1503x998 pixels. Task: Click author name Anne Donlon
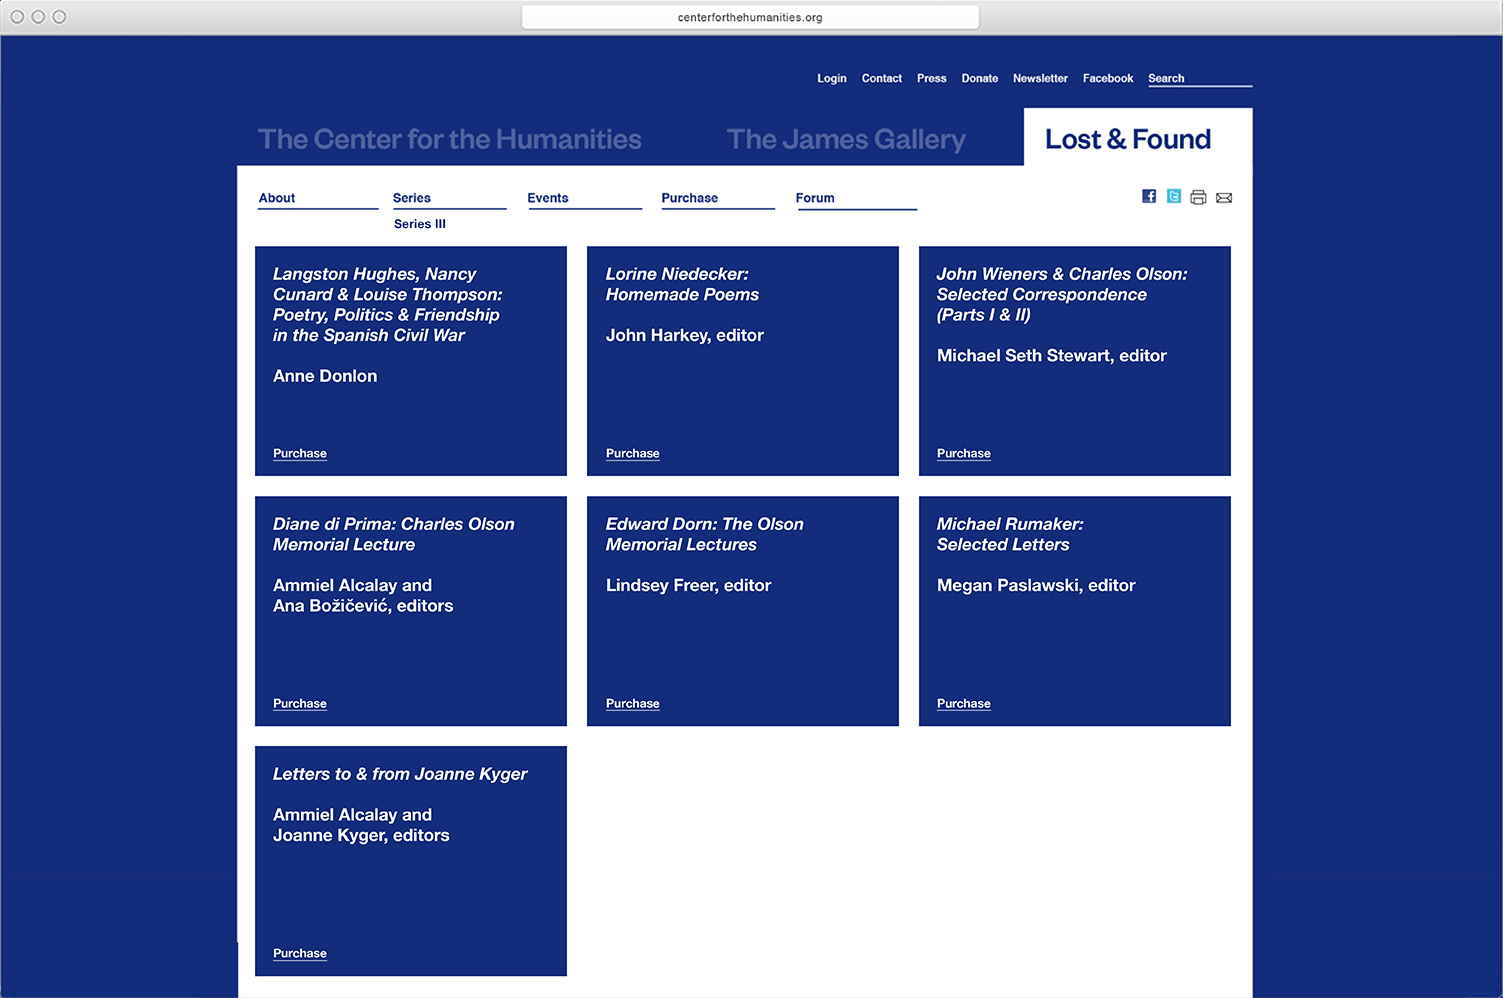[x=325, y=376]
